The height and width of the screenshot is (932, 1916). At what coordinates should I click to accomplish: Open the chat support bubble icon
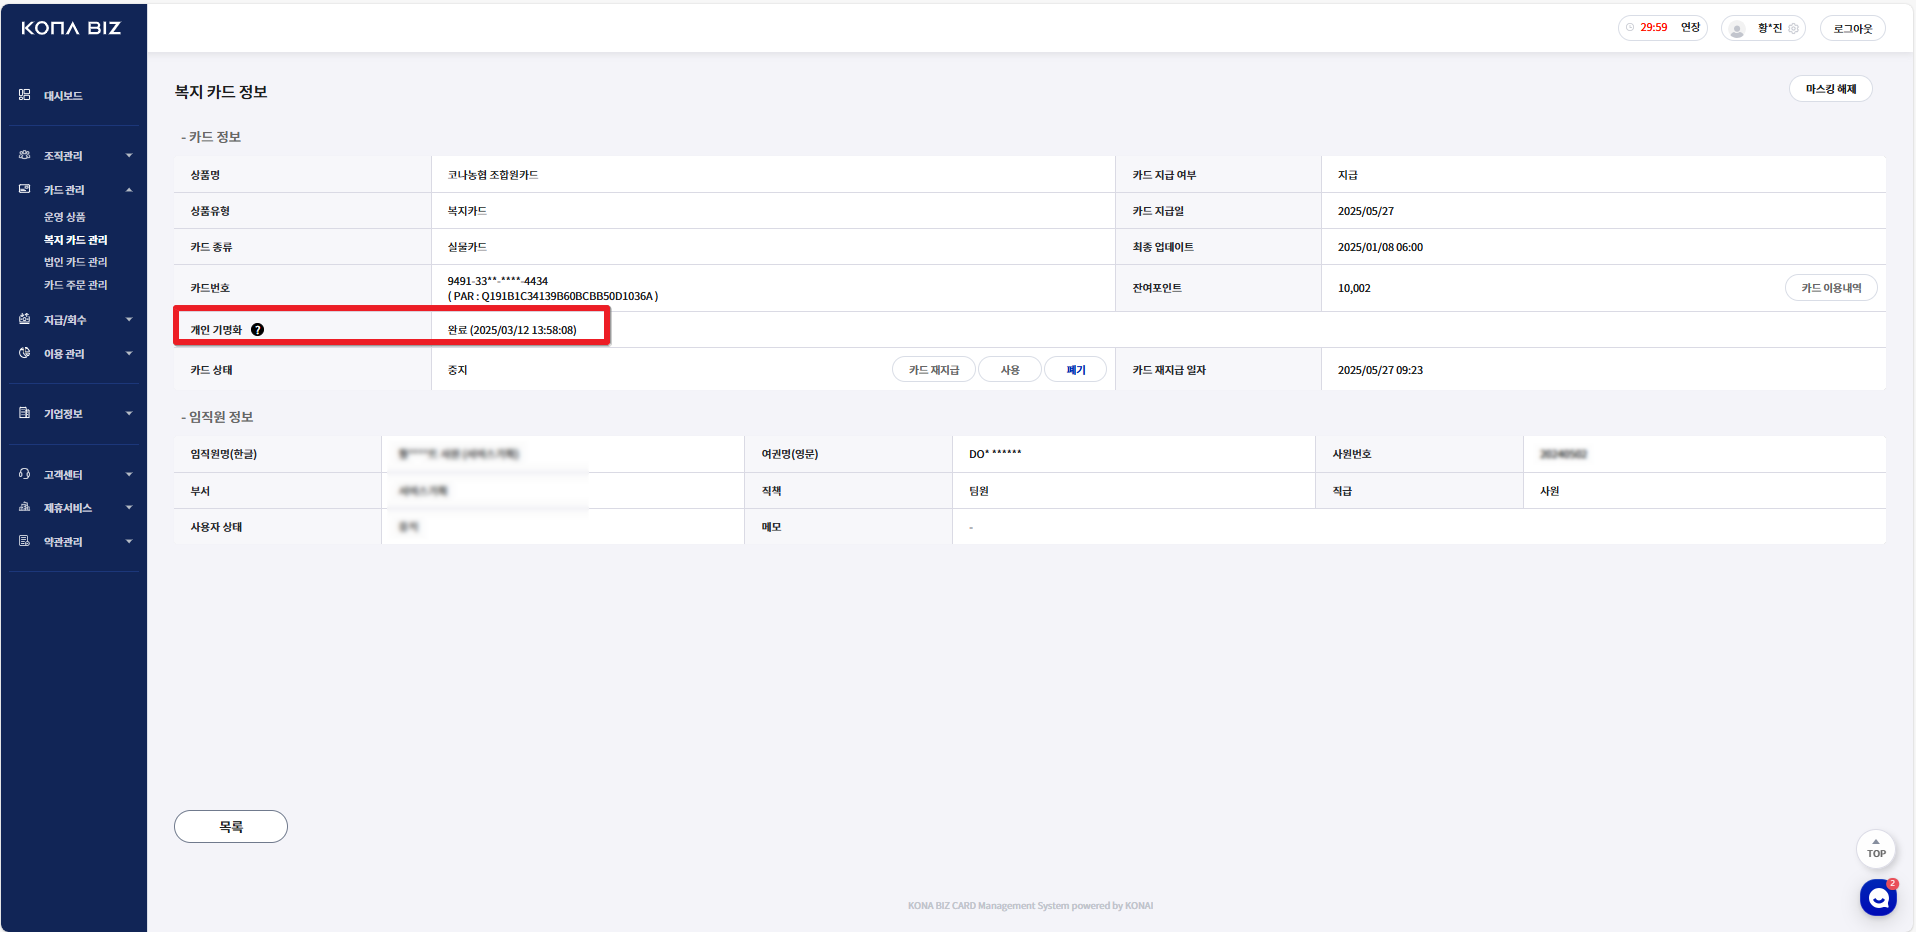[1877, 898]
